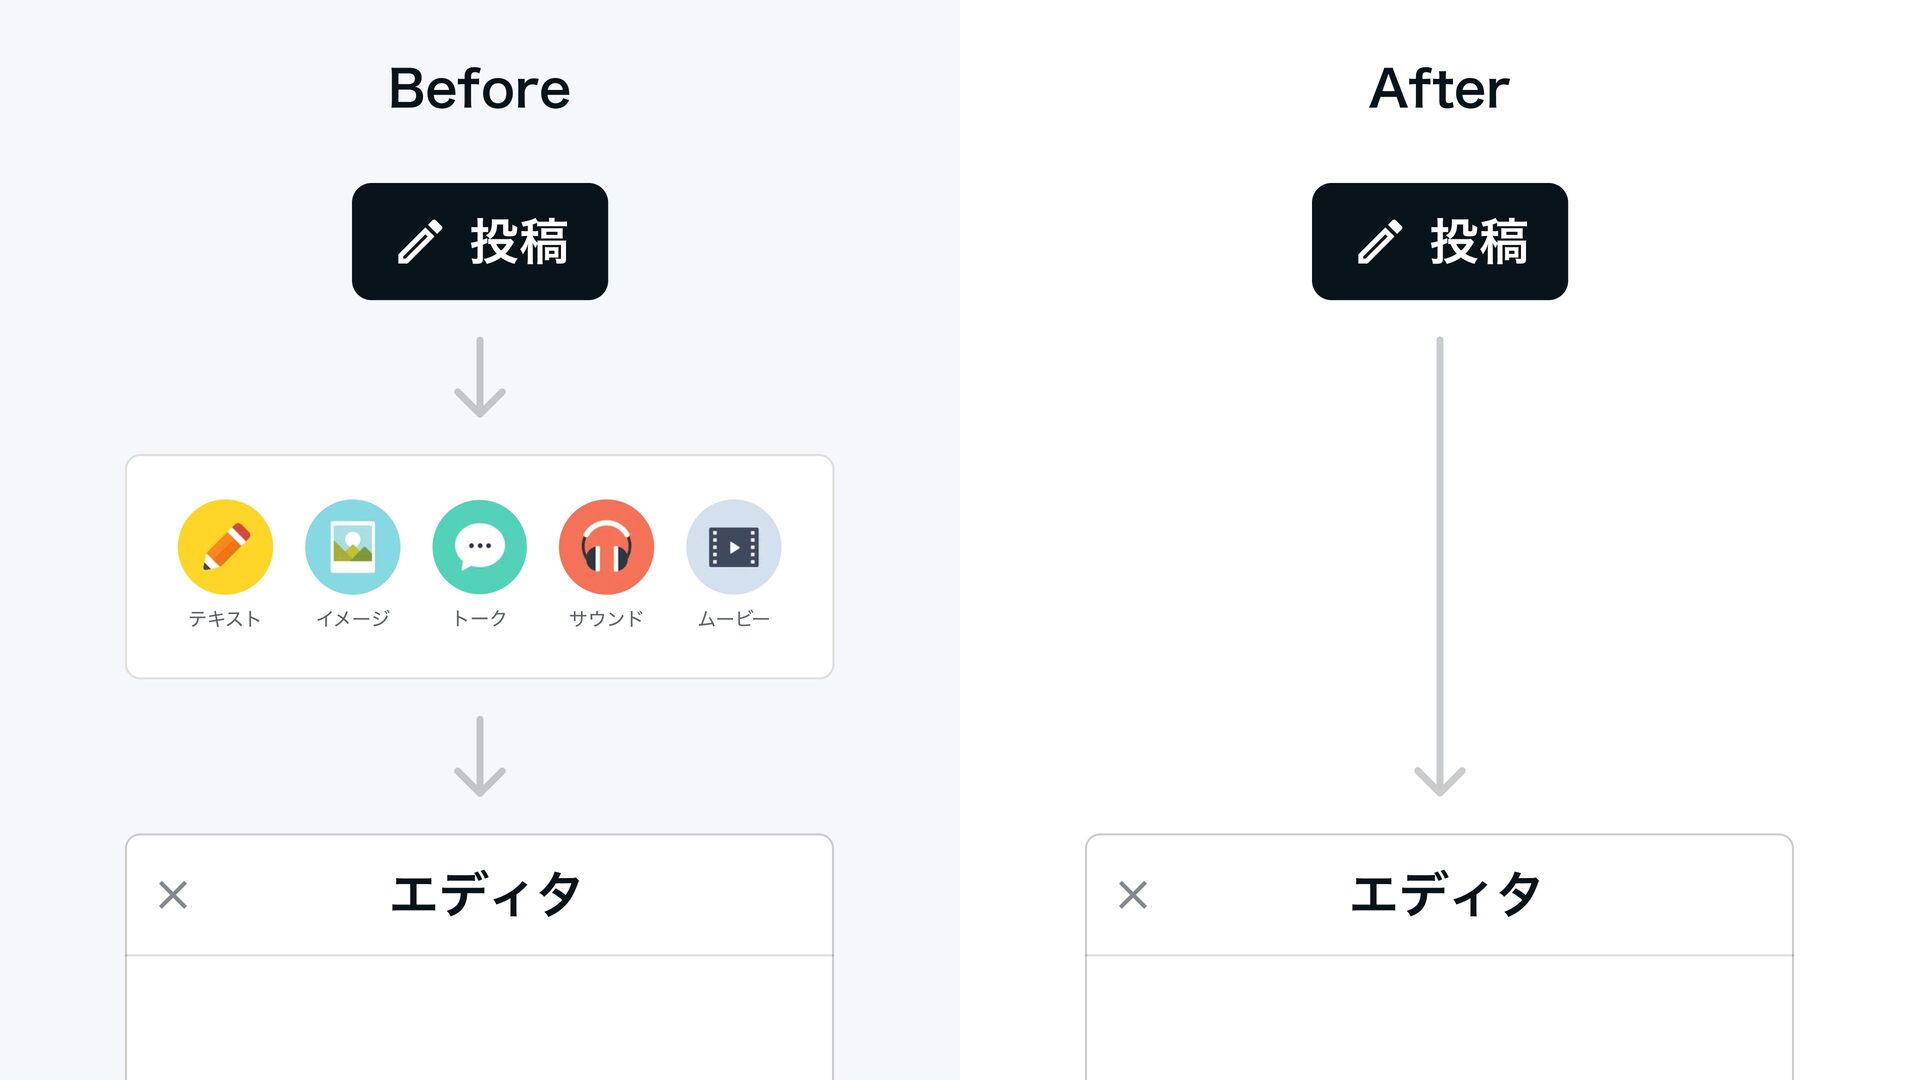This screenshot has width=1920, height=1080.
Task: Choose the green トーク chat icon
Action: 479,547
